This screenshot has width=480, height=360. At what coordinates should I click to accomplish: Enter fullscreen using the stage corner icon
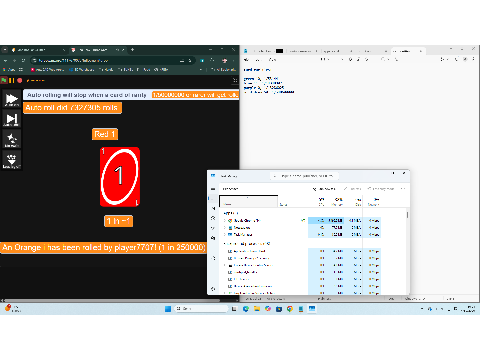[235, 80]
